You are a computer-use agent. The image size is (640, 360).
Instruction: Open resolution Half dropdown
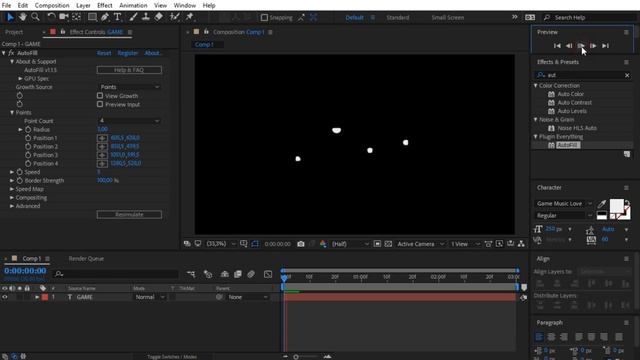coord(350,244)
